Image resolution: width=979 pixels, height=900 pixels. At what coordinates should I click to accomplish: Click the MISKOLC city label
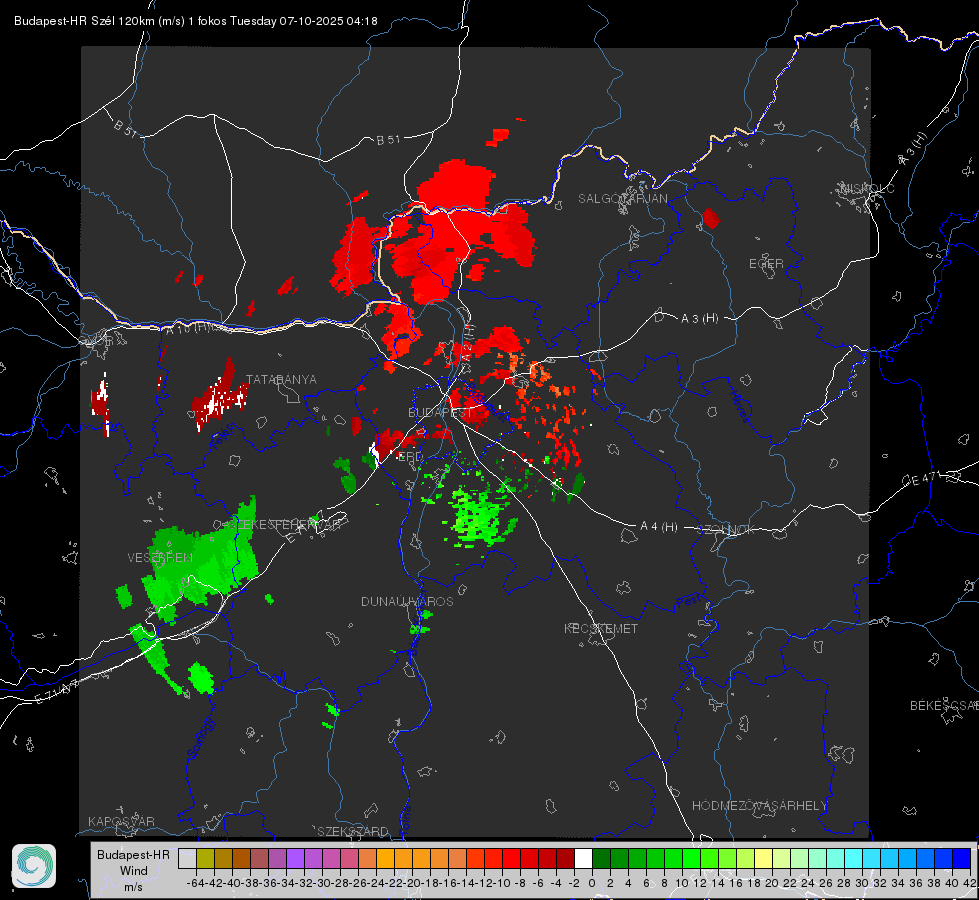click(x=867, y=188)
